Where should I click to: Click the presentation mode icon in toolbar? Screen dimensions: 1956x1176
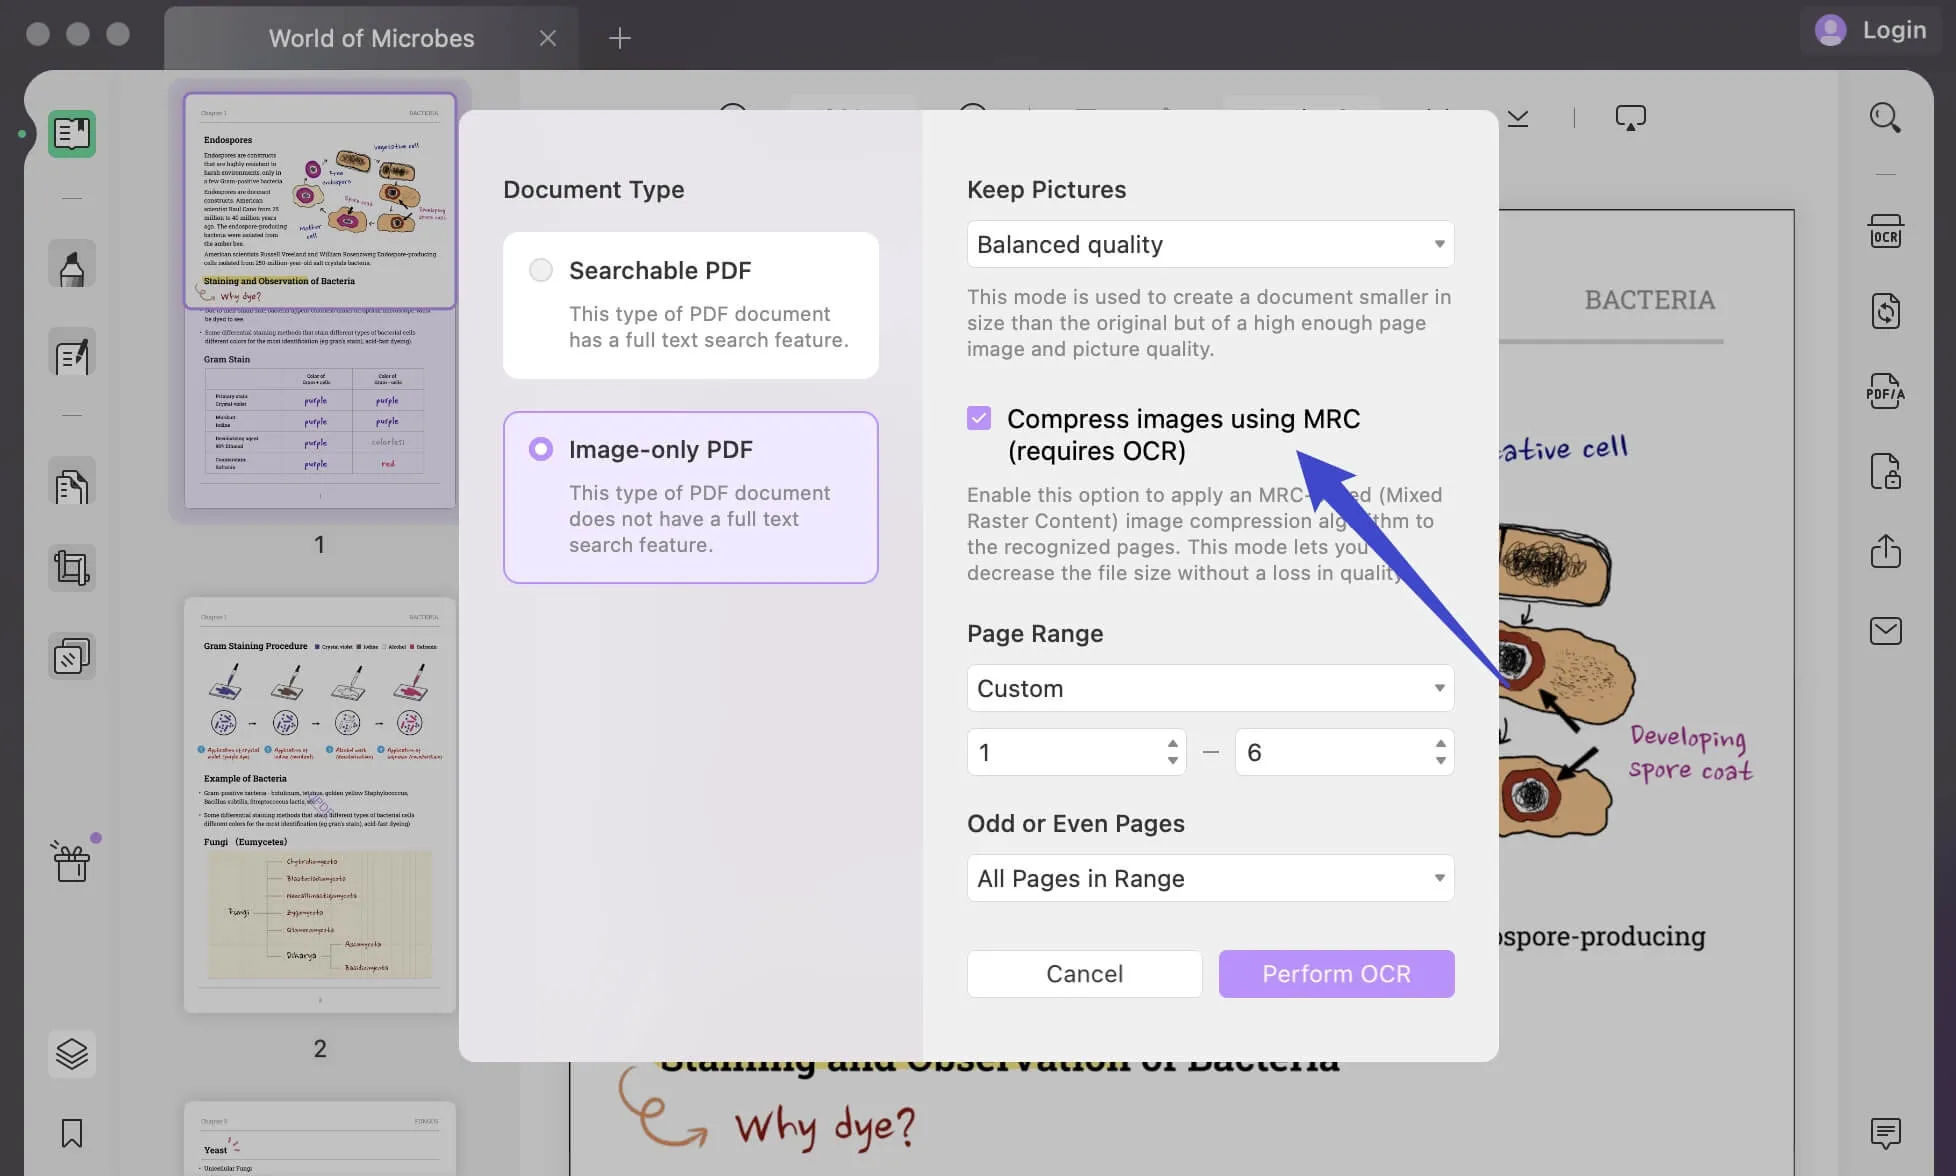tap(1629, 116)
